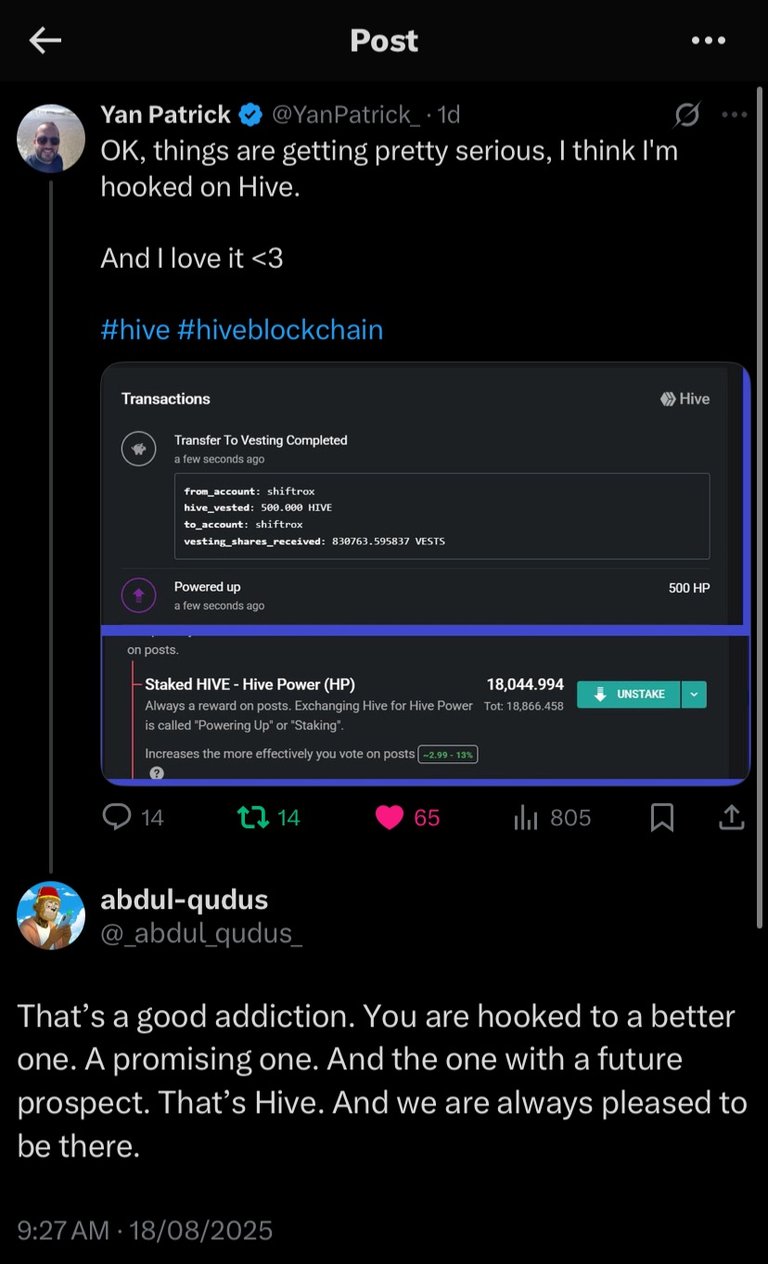Tap the blue verified badge
The width and height of the screenshot is (768, 1264).
(x=251, y=115)
